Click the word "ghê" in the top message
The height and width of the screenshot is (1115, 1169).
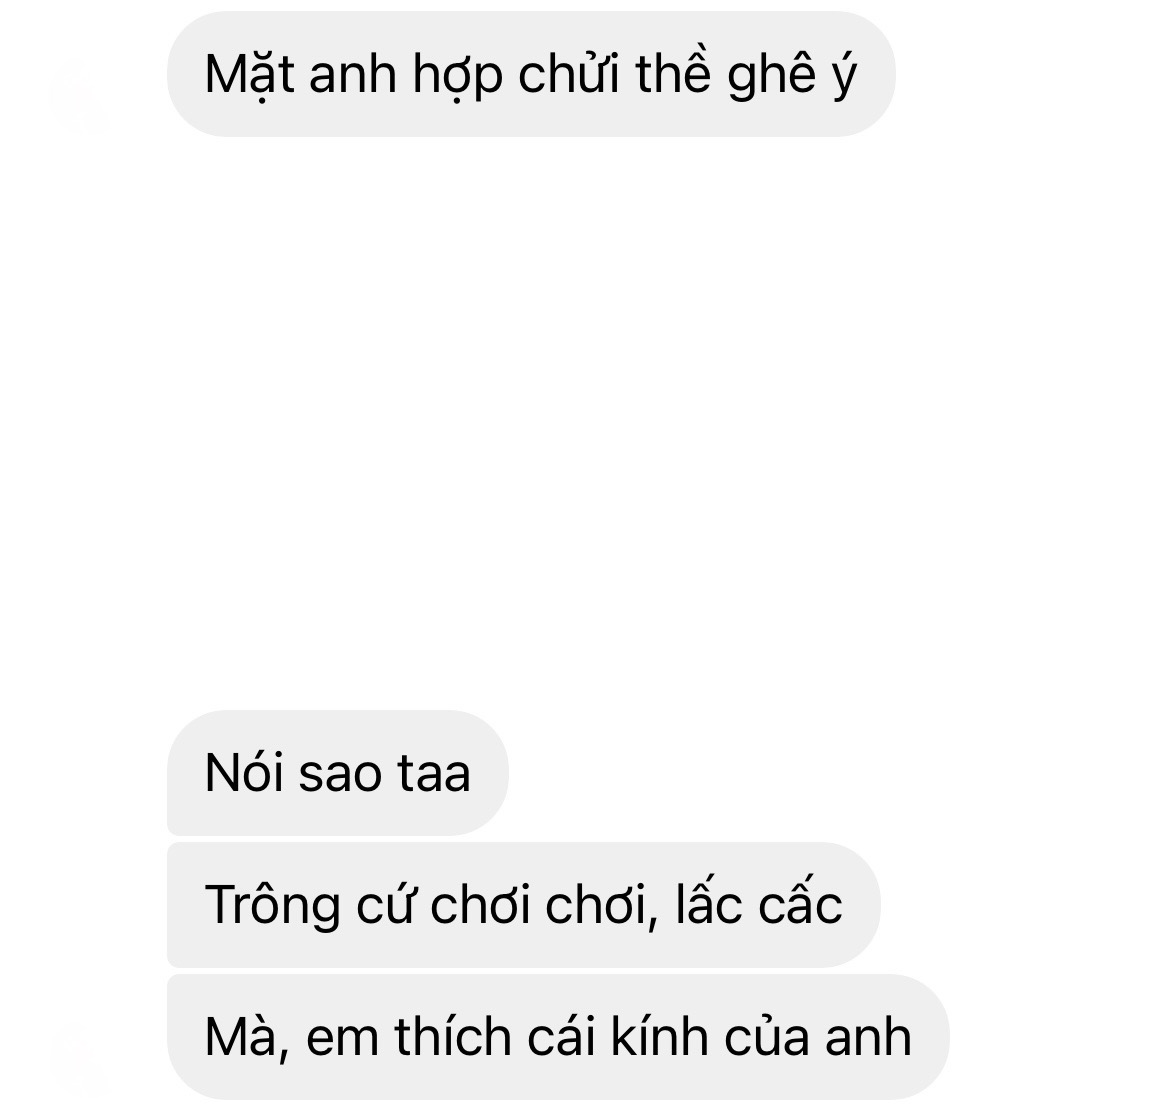[x=772, y=76]
